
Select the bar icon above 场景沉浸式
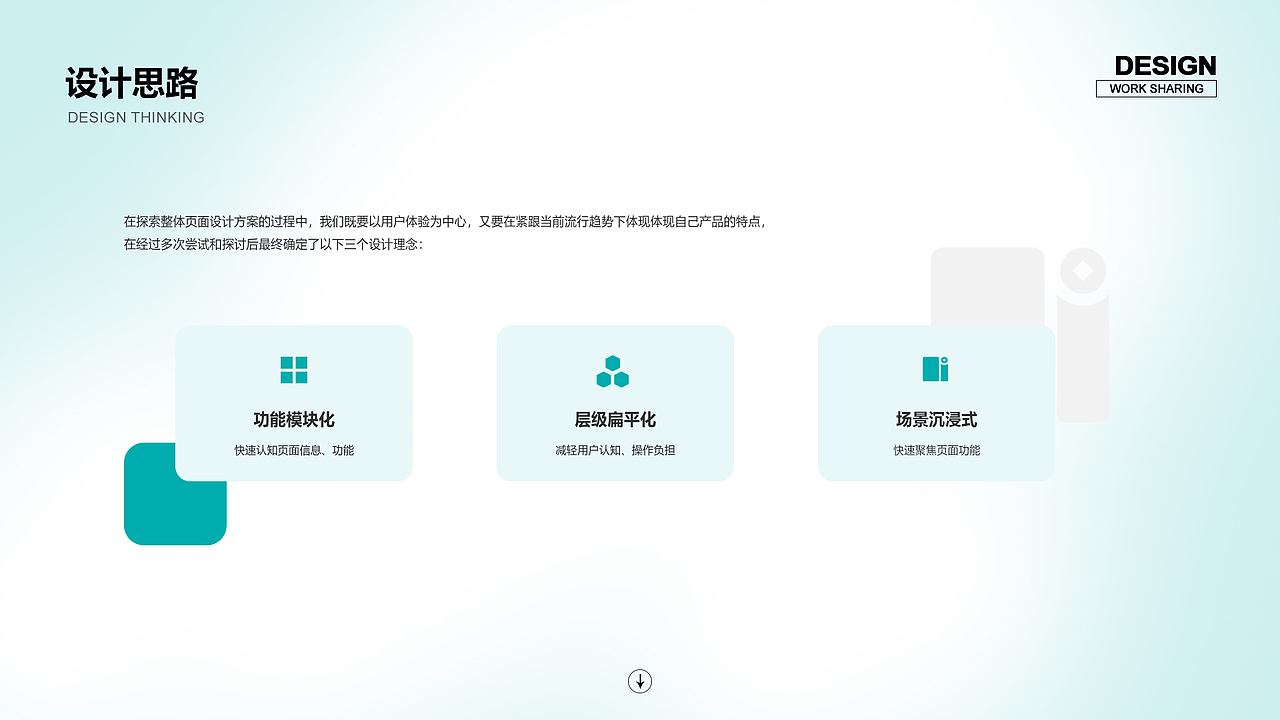934,370
